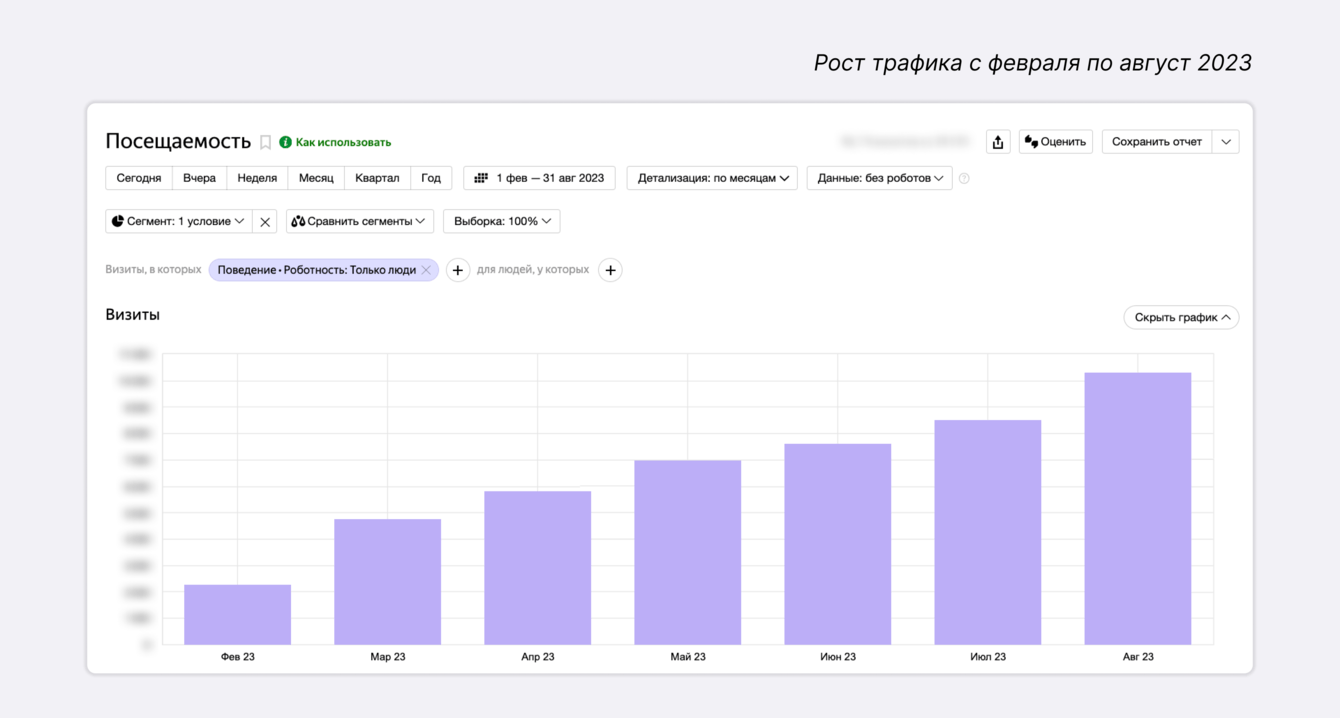Click the green info icon Как использовать
The width and height of the screenshot is (1340, 718).
click(x=285, y=143)
